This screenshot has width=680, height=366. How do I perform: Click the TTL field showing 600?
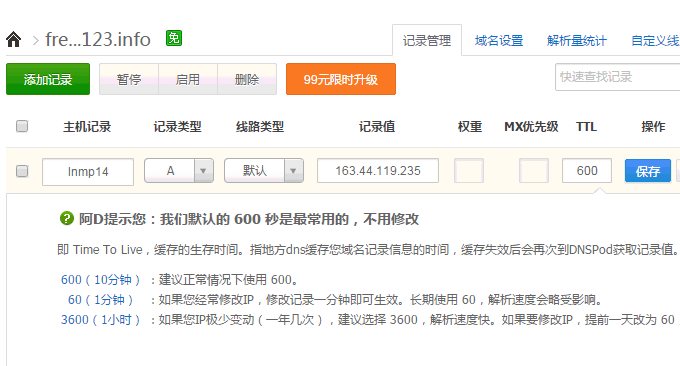[x=587, y=170]
